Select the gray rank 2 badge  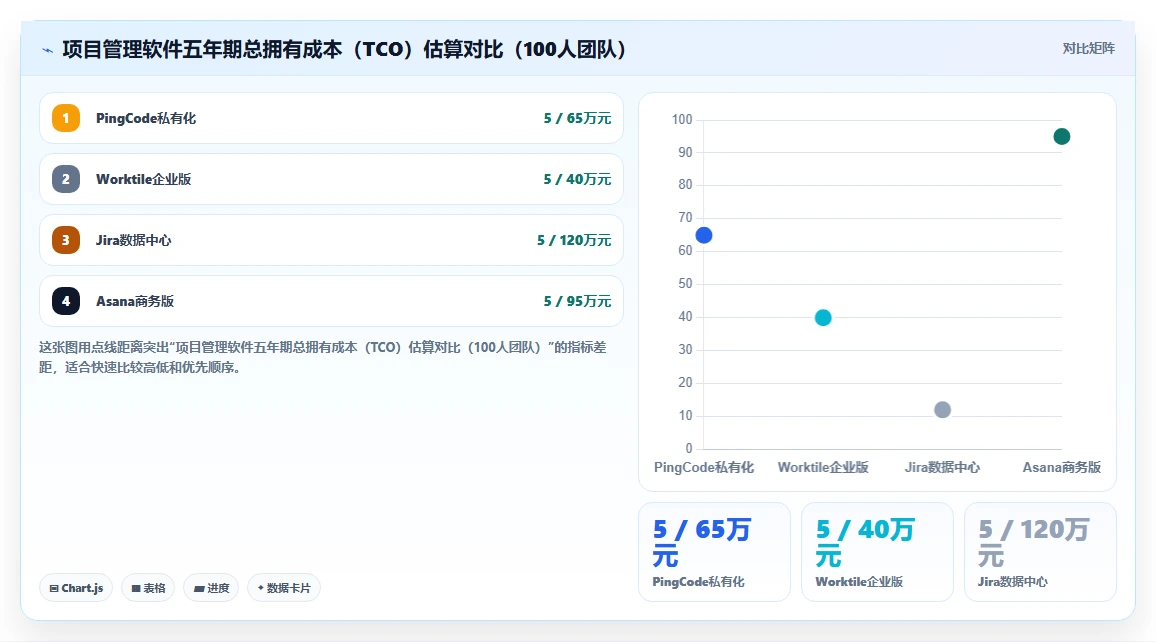[x=66, y=179]
